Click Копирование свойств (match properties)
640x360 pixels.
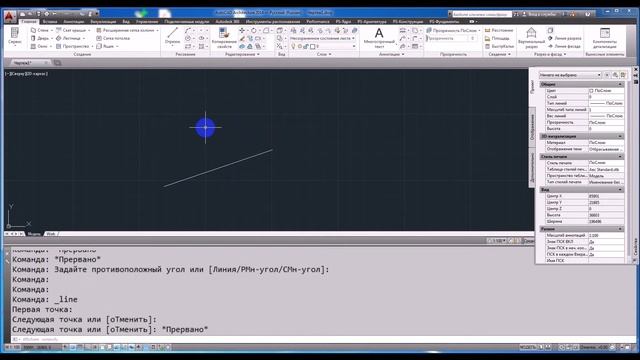(x=224, y=38)
